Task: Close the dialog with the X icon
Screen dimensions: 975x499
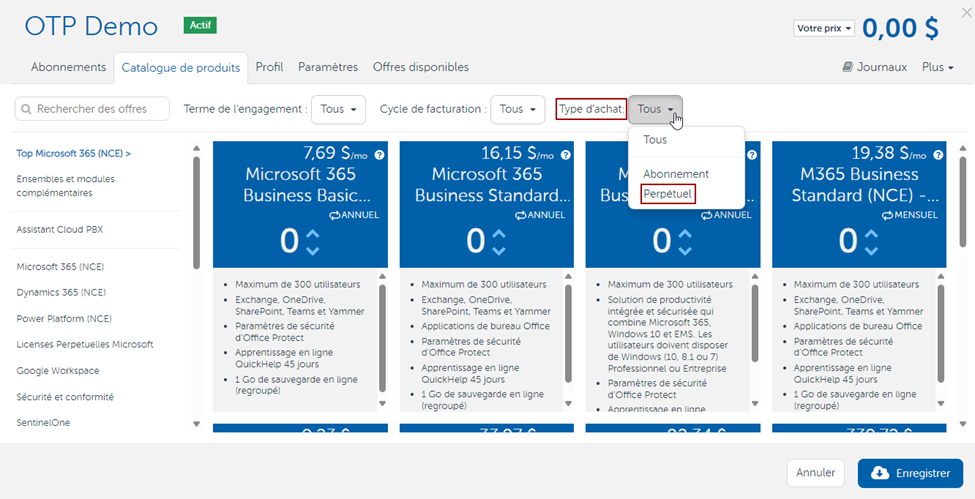Action: pos(966,11)
